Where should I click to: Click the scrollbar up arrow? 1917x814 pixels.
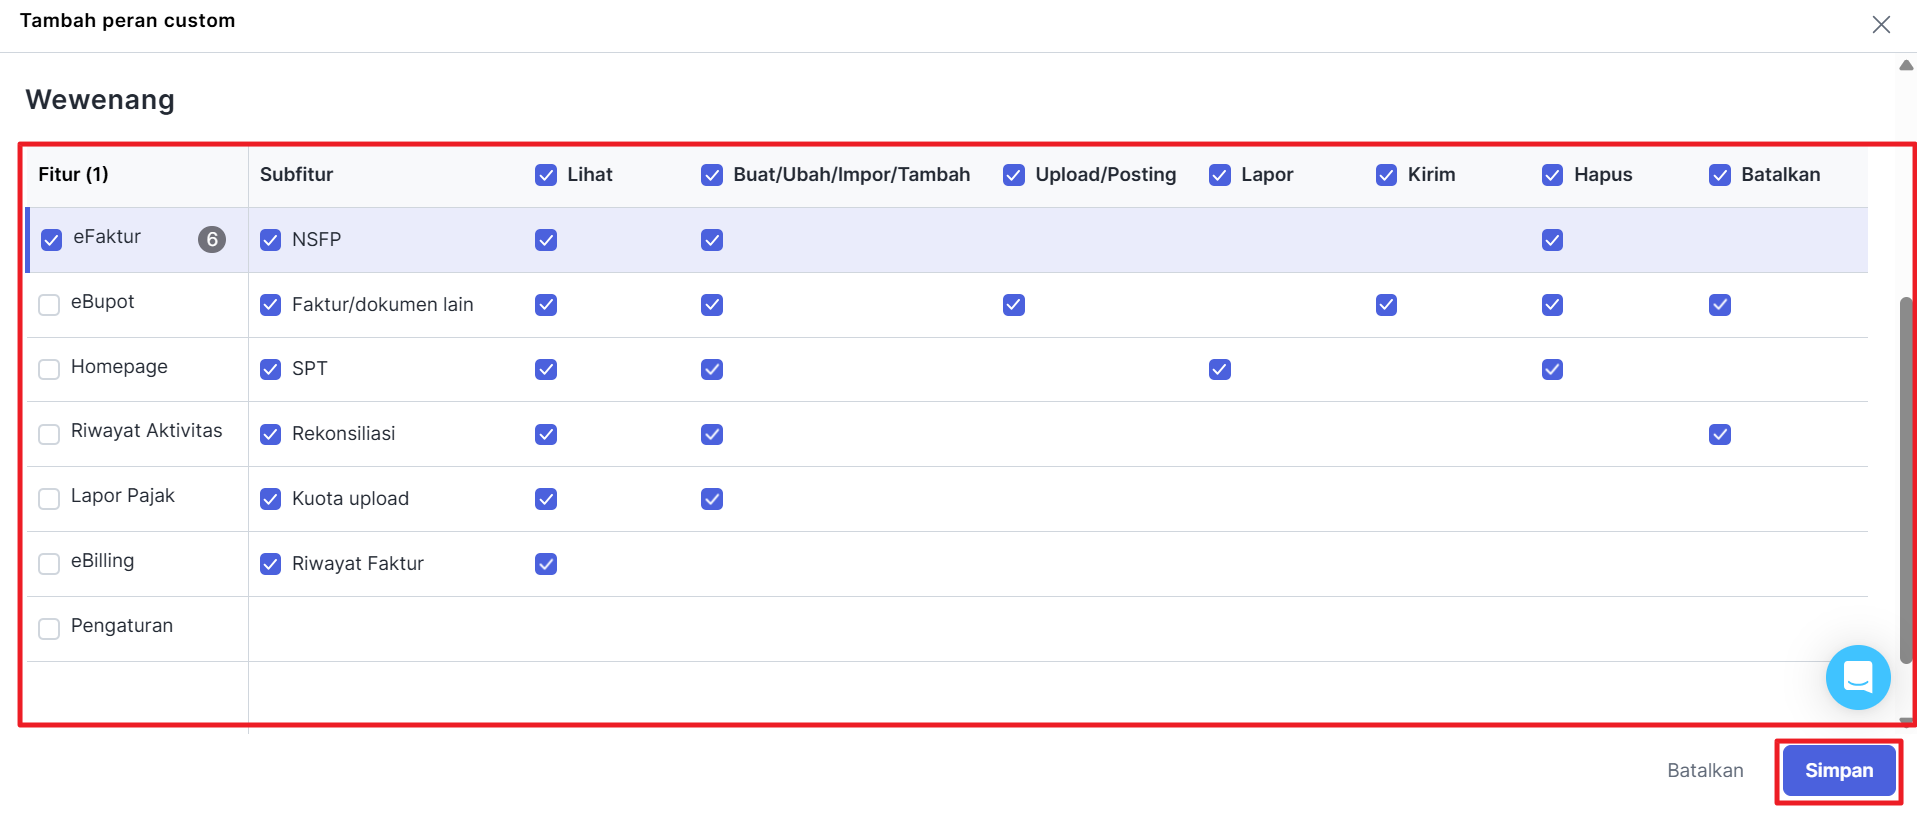[1906, 66]
